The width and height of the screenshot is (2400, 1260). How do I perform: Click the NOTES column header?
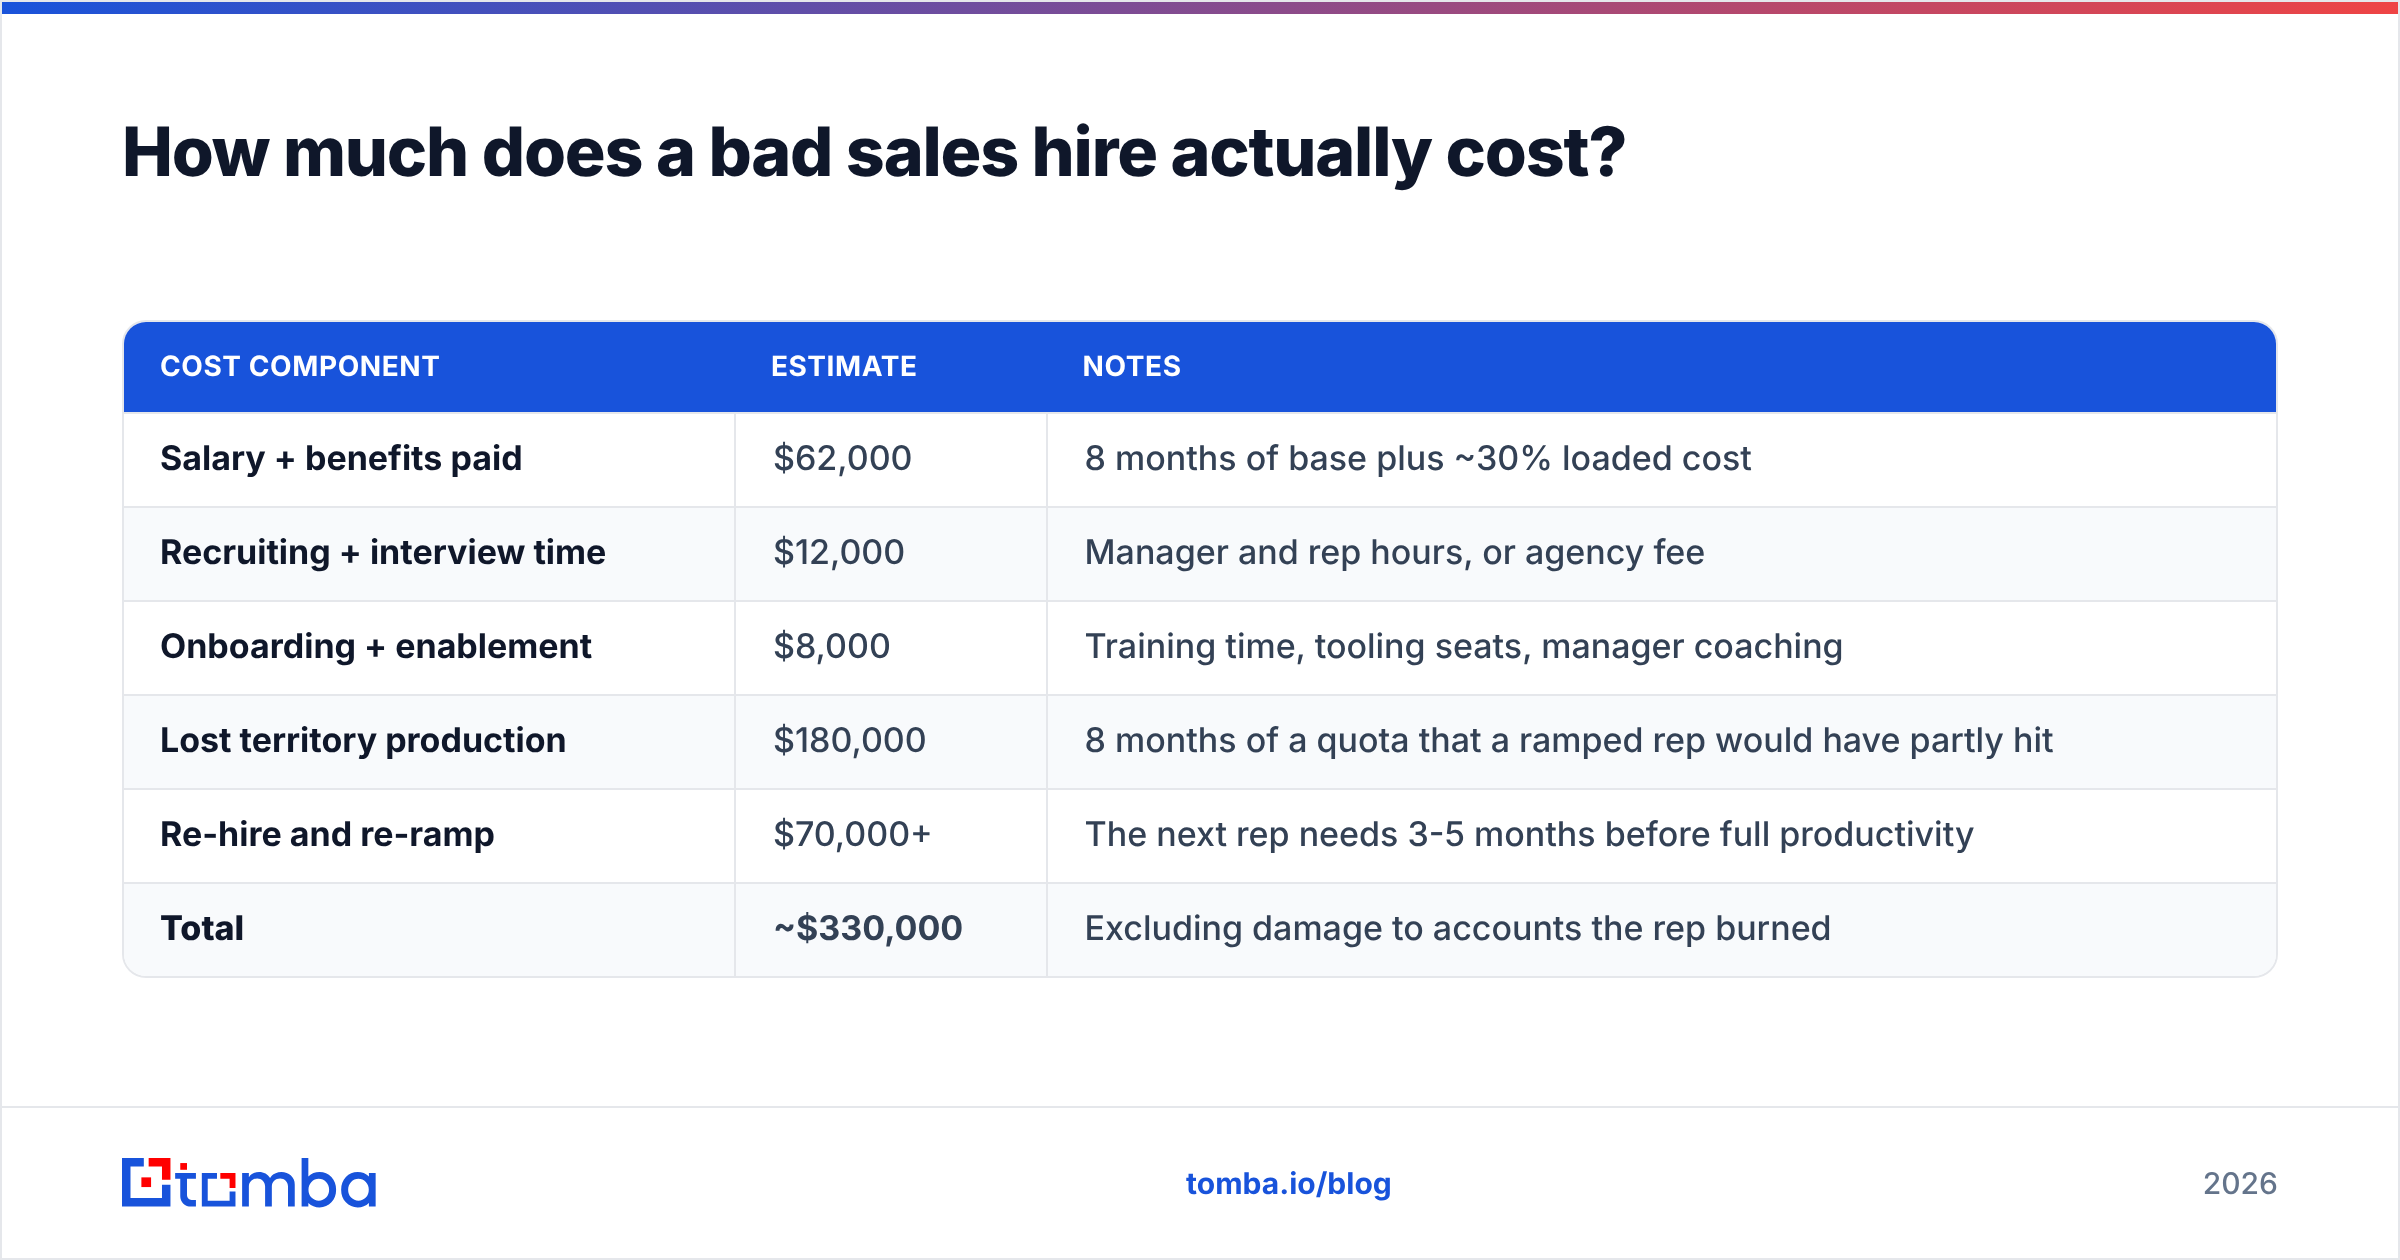[x=1132, y=366]
